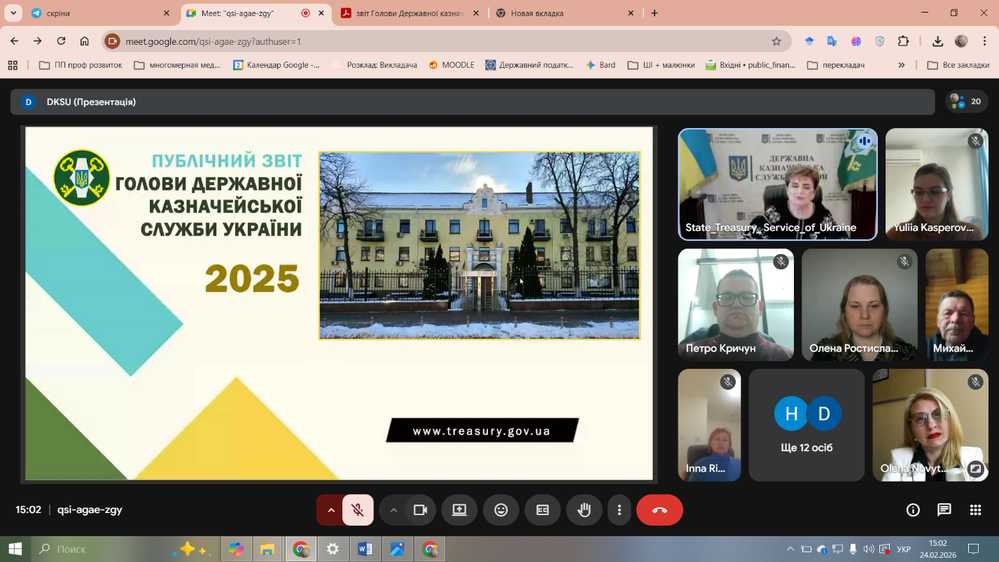
Task: Click the red leave call button
Action: pyautogui.click(x=659, y=510)
